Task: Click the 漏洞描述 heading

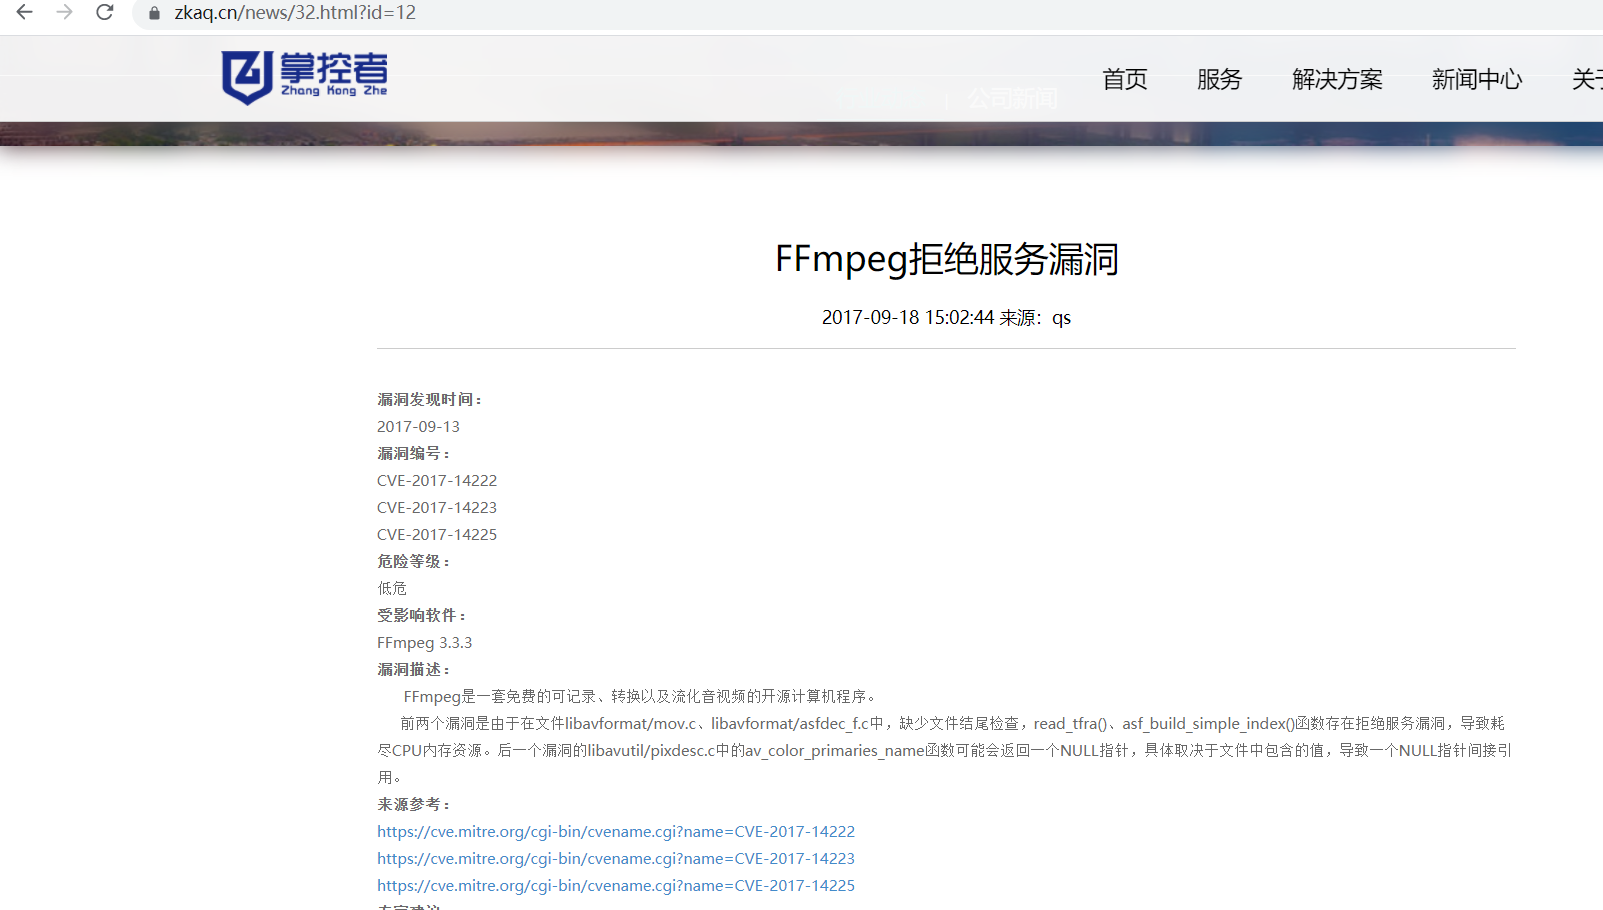Action: (x=414, y=669)
